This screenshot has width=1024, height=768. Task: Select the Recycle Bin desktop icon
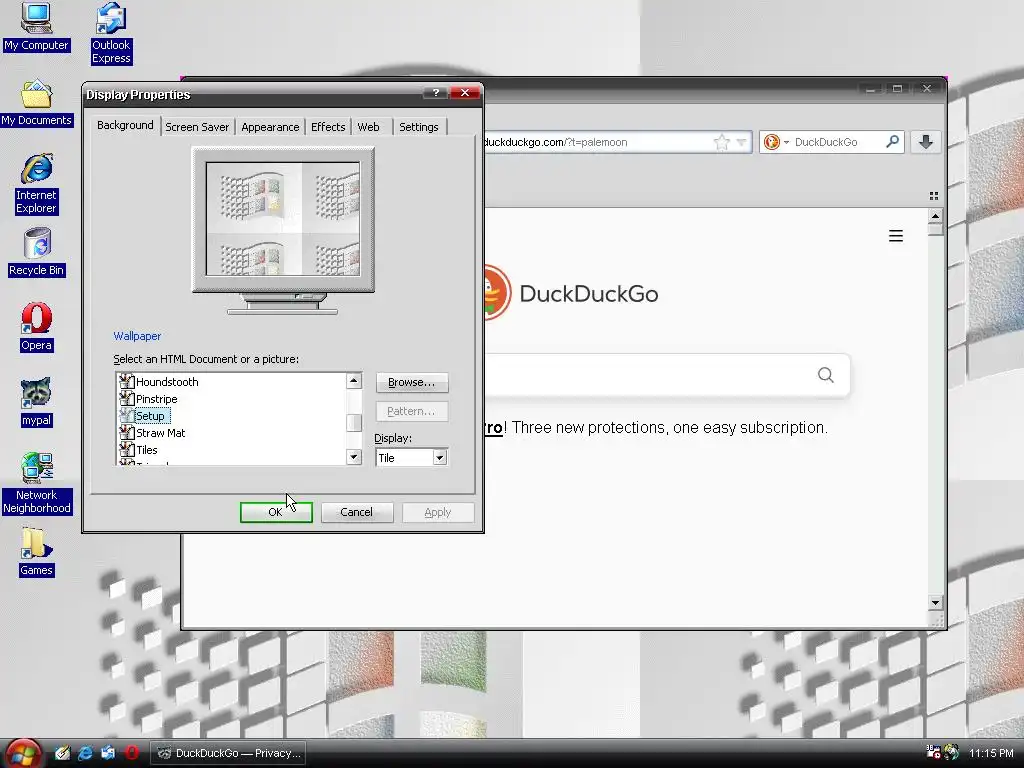tap(37, 252)
